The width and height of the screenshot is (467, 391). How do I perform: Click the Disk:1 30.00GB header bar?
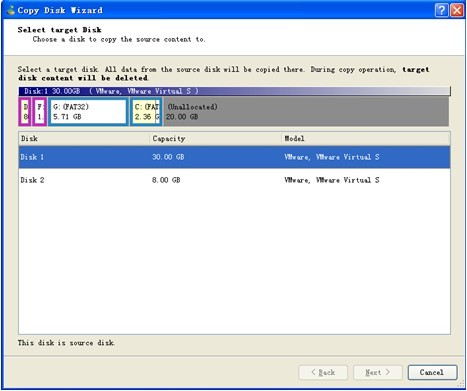click(x=234, y=91)
